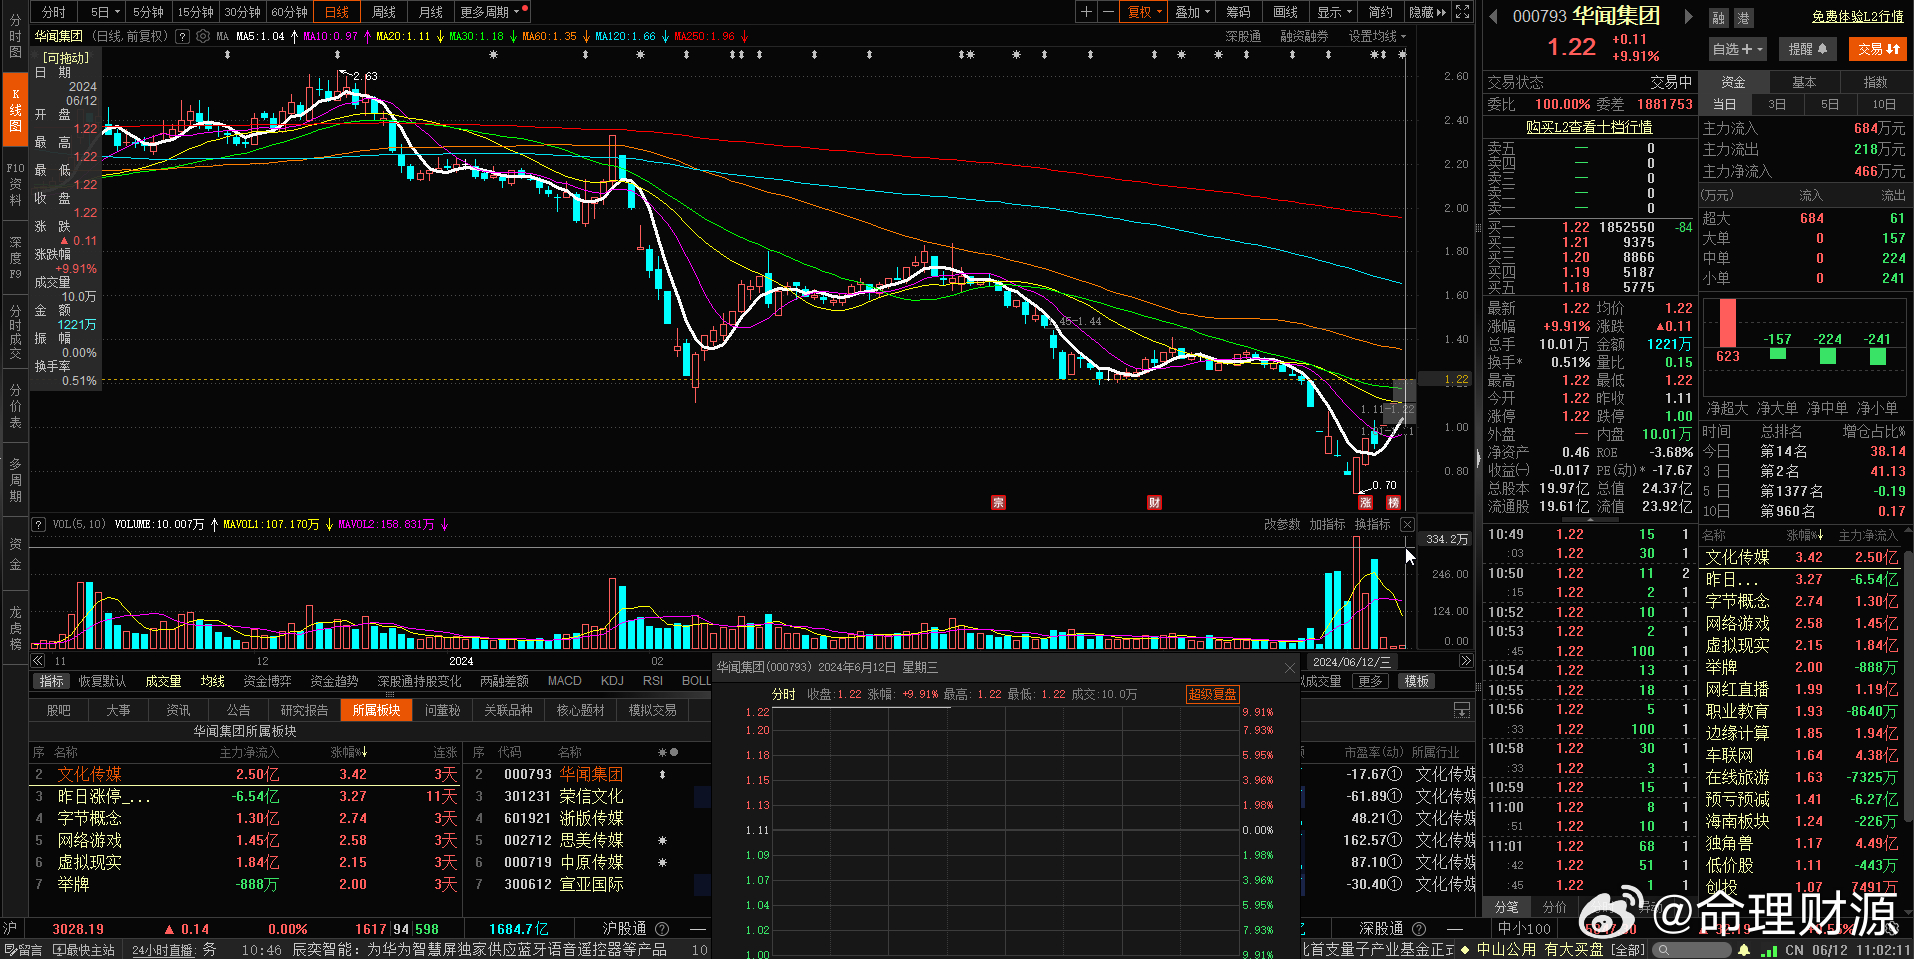Image resolution: width=1914 pixels, height=959 pixels.
Task: Close the intraday popup for 华闻集团
Action: [1290, 667]
